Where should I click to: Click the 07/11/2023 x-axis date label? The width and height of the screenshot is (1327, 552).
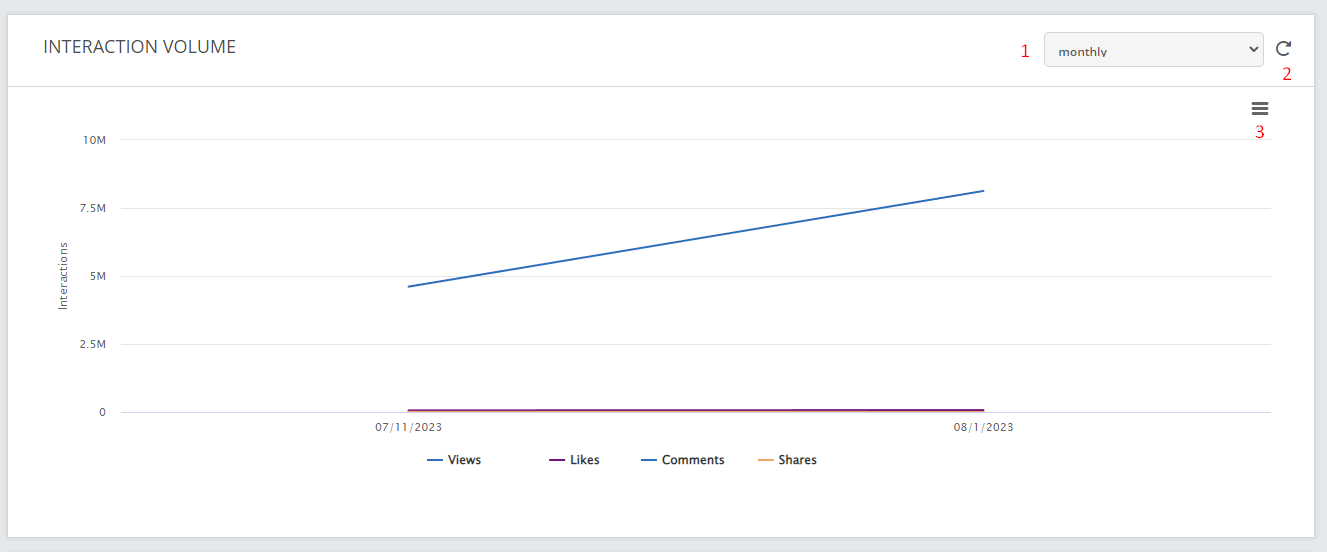409,427
